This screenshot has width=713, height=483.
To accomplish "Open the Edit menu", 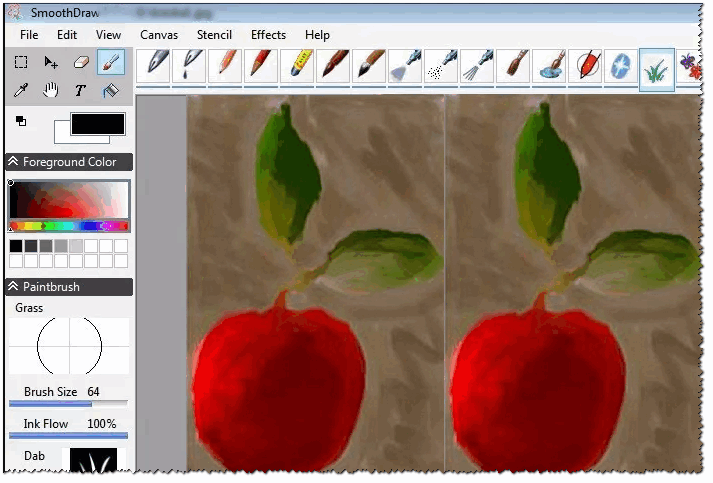I will [67, 35].
